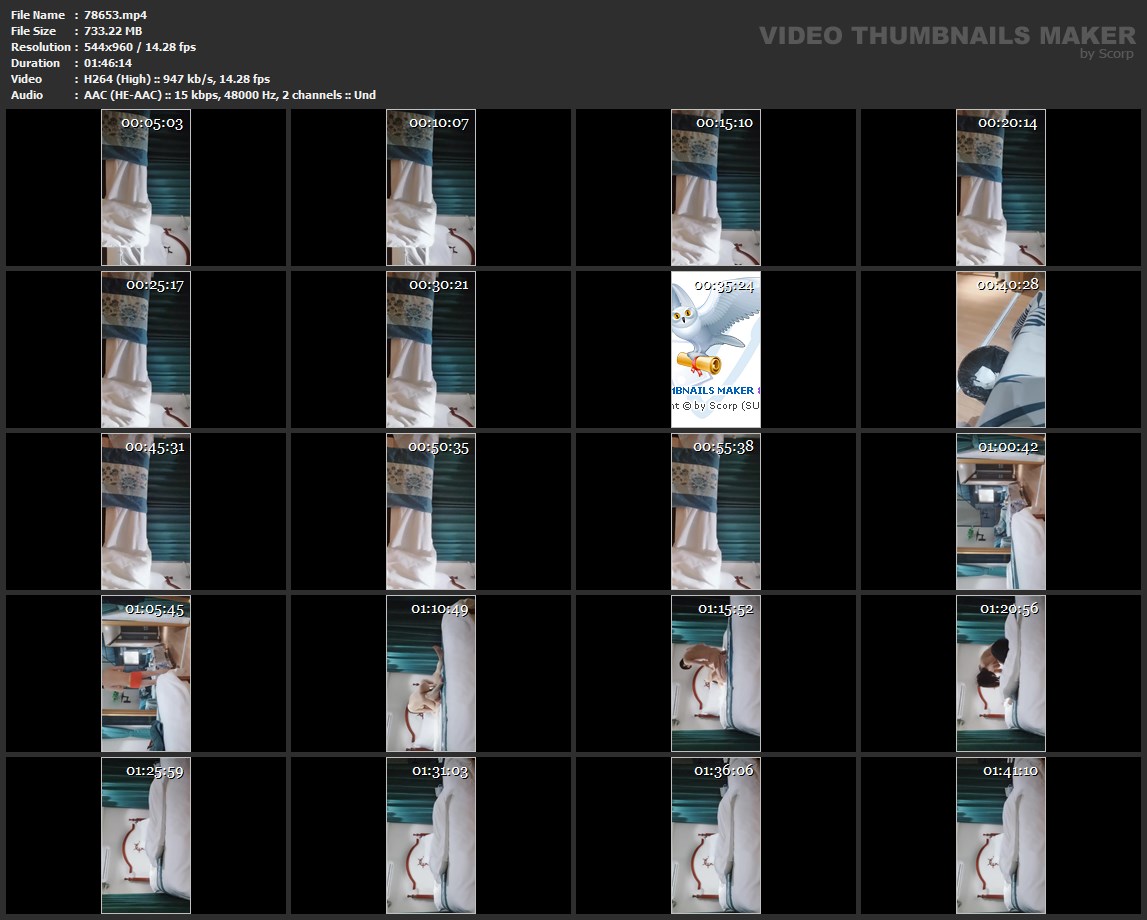
Task: Click the Video Thumbnails Maker watermark title
Action: pos(947,36)
